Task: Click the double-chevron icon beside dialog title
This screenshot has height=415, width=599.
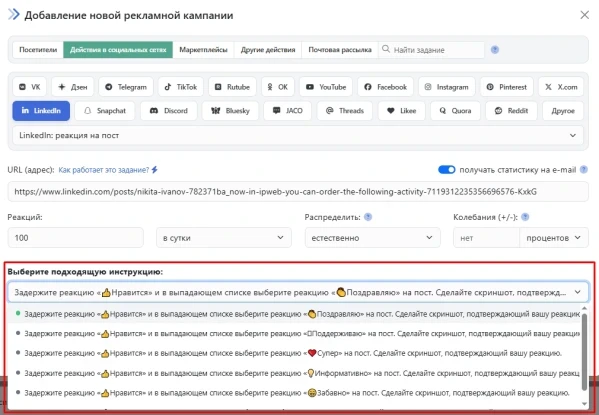Action: point(14,15)
